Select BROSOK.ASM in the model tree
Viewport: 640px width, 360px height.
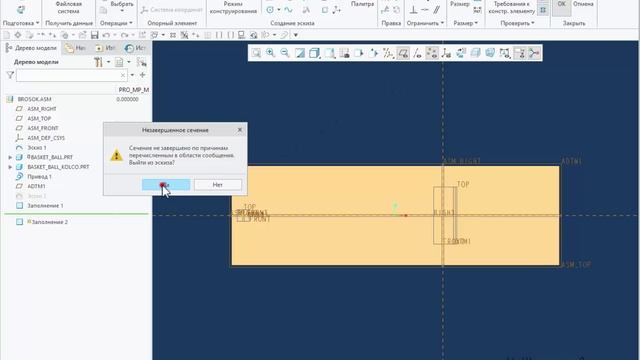click(x=34, y=99)
